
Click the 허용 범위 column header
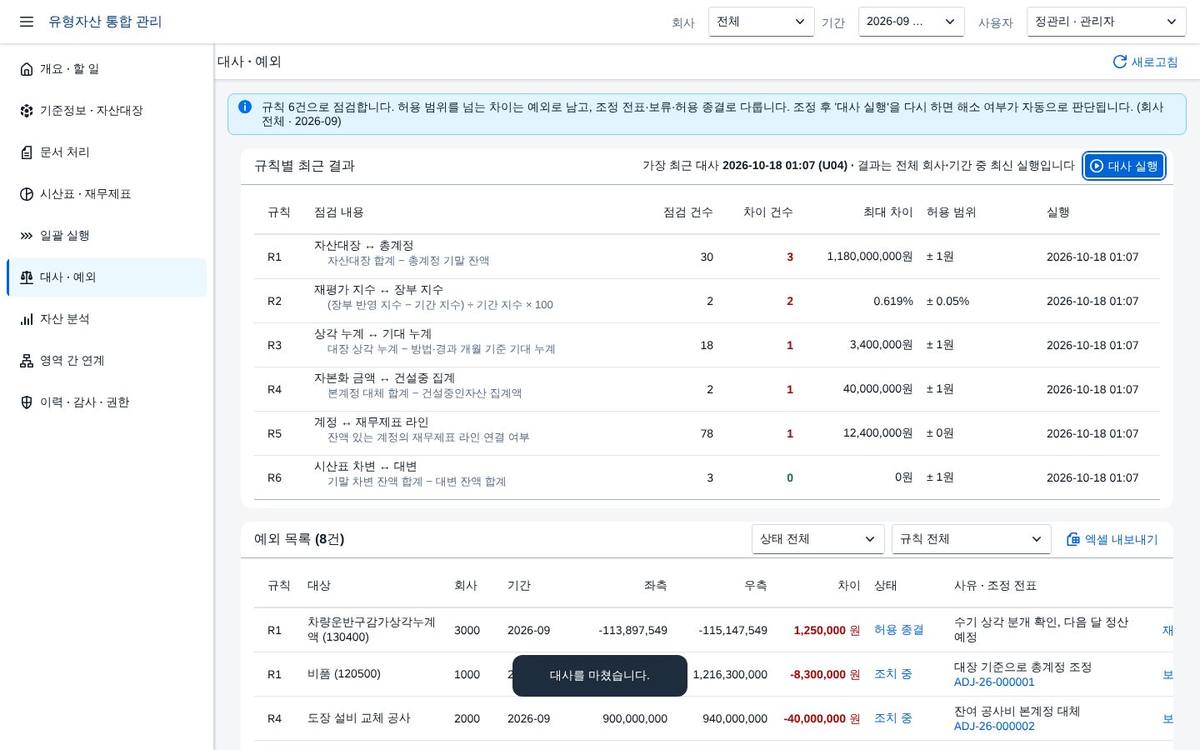951,212
